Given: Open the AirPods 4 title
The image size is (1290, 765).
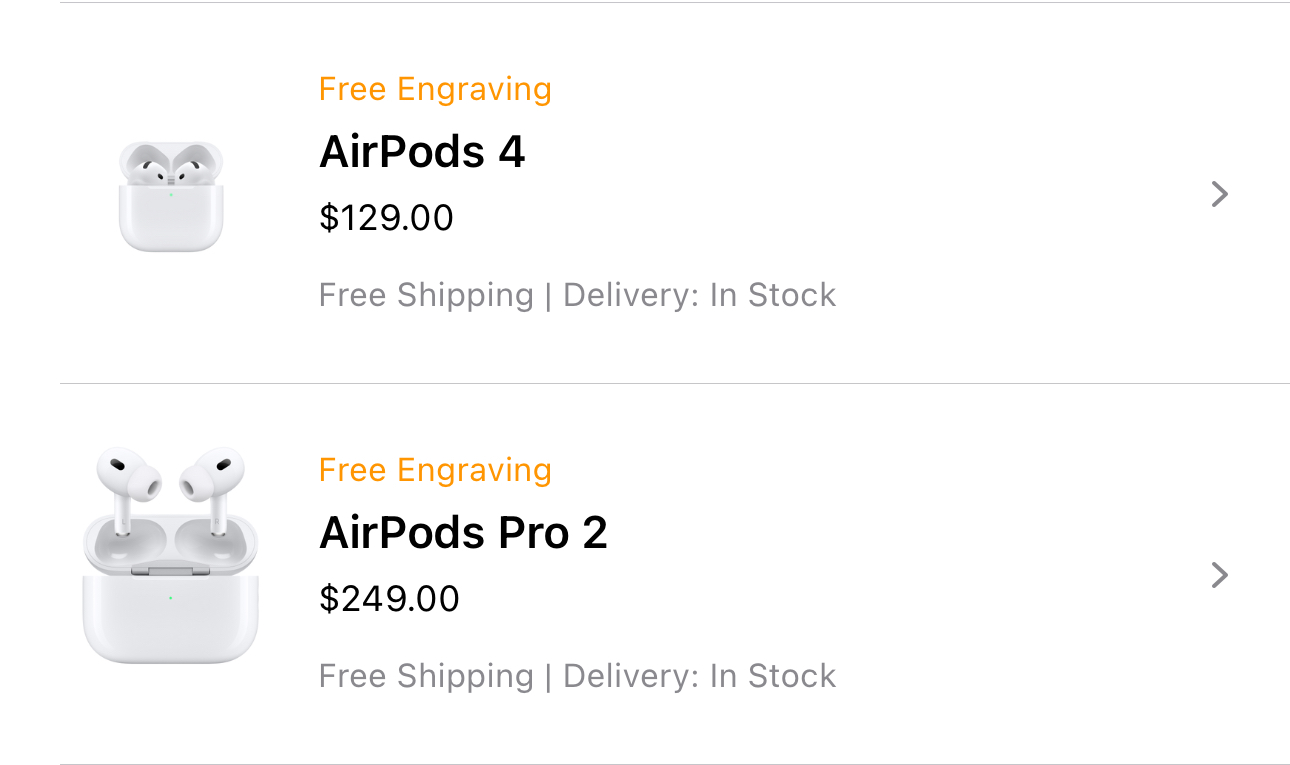Looking at the screenshot, I should tap(421, 152).
